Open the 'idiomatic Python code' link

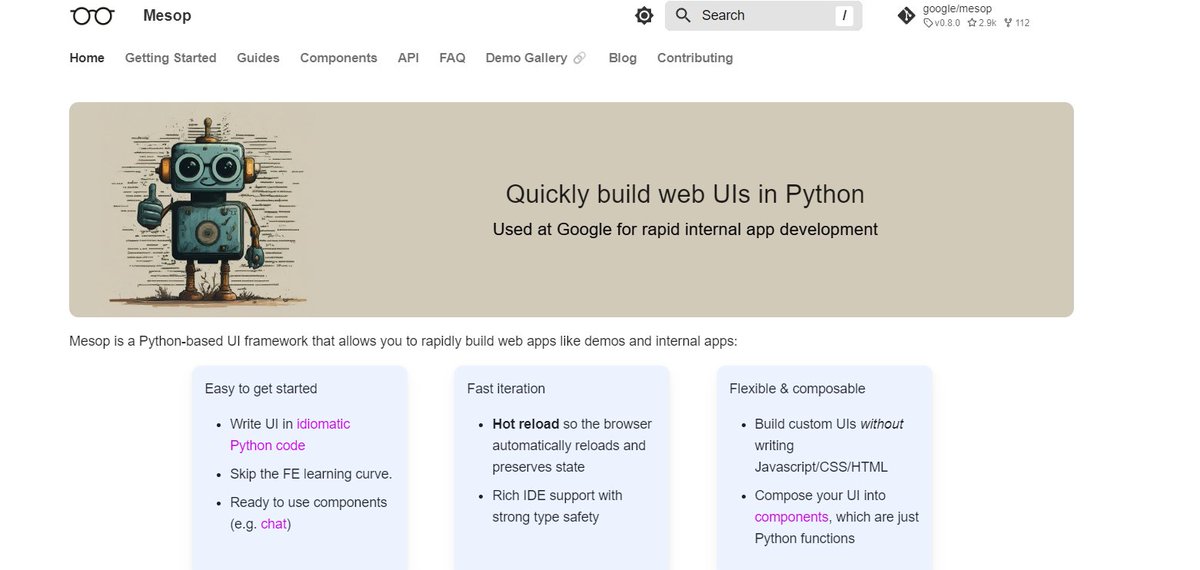(290, 435)
